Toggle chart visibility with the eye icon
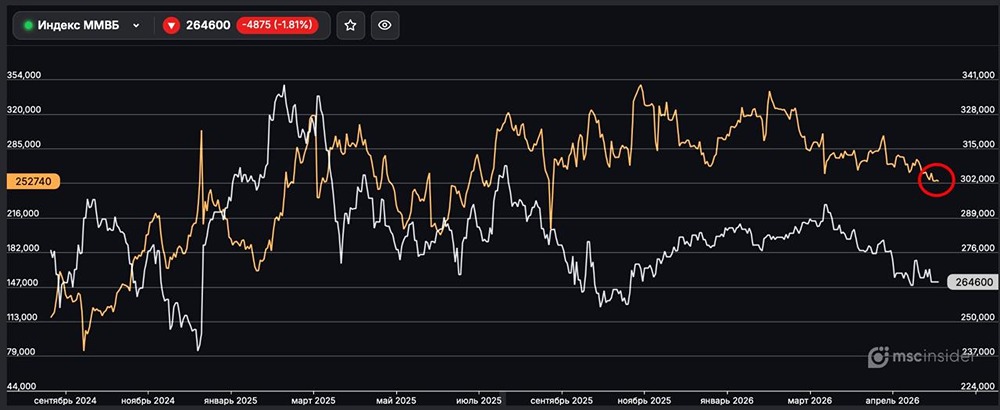1000x410 pixels. pyautogui.click(x=385, y=26)
